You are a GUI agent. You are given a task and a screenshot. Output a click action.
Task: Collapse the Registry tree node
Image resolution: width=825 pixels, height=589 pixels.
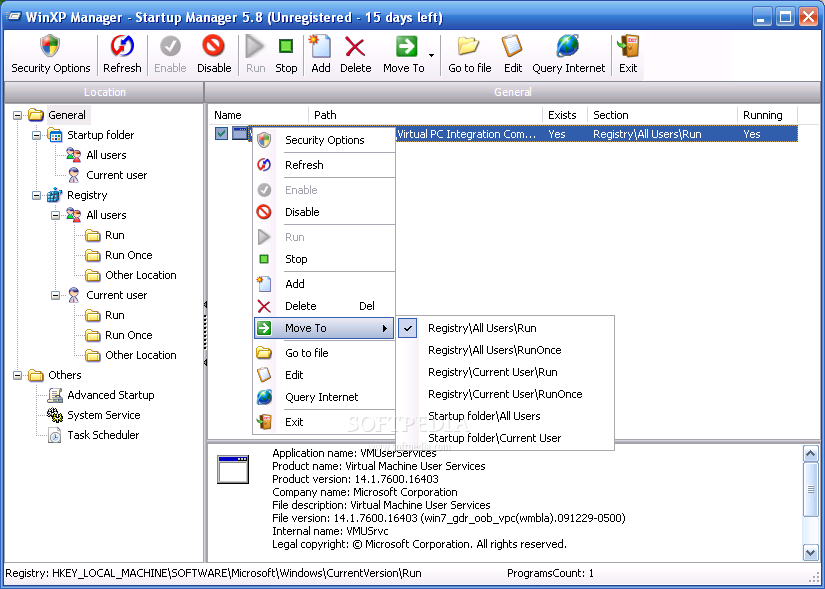pos(36,195)
